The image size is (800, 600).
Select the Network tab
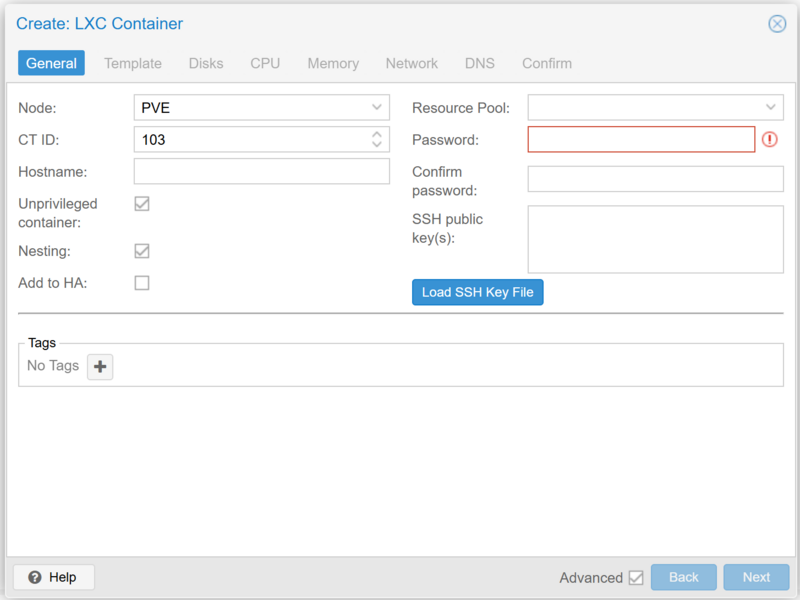(412, 63)
